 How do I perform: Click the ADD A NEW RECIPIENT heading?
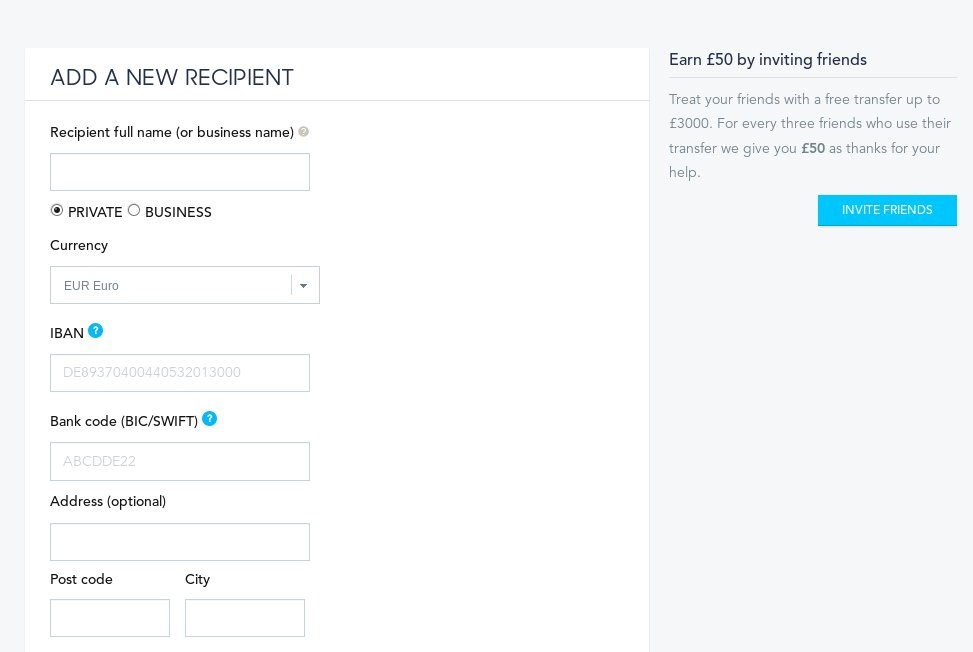coord(172,78)
